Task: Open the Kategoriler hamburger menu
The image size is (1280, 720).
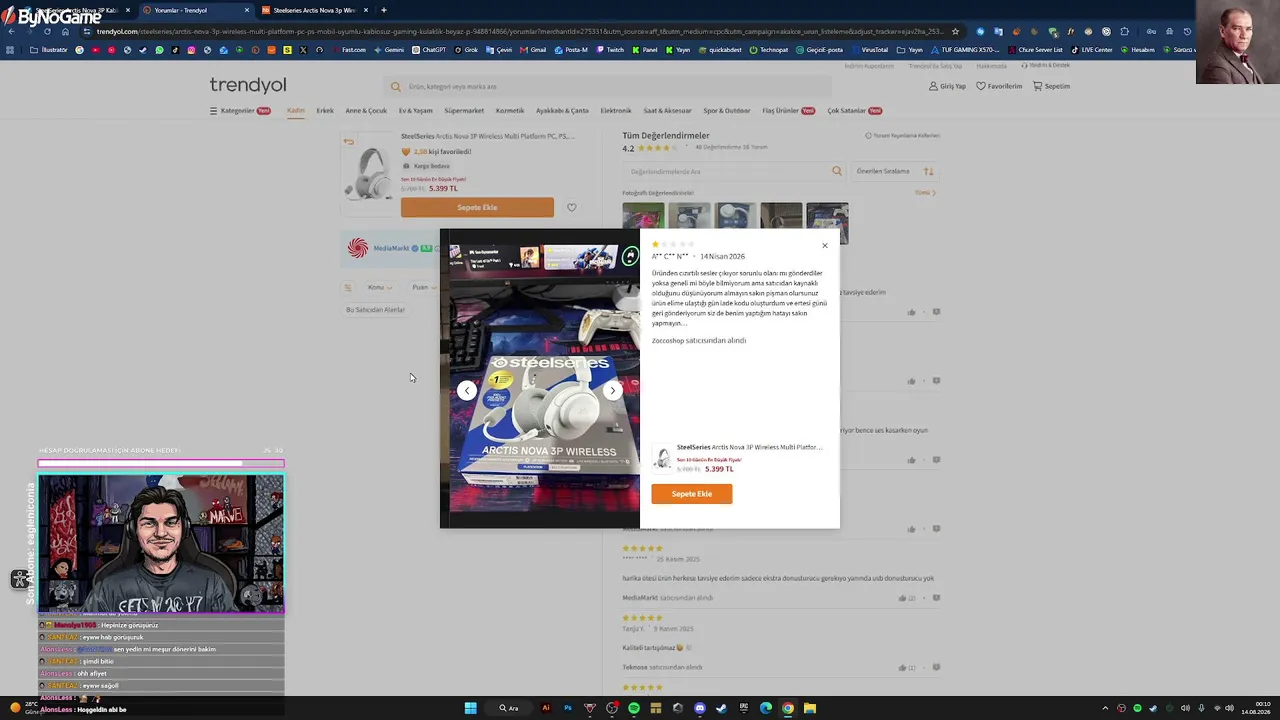Action: click(240, 111)
